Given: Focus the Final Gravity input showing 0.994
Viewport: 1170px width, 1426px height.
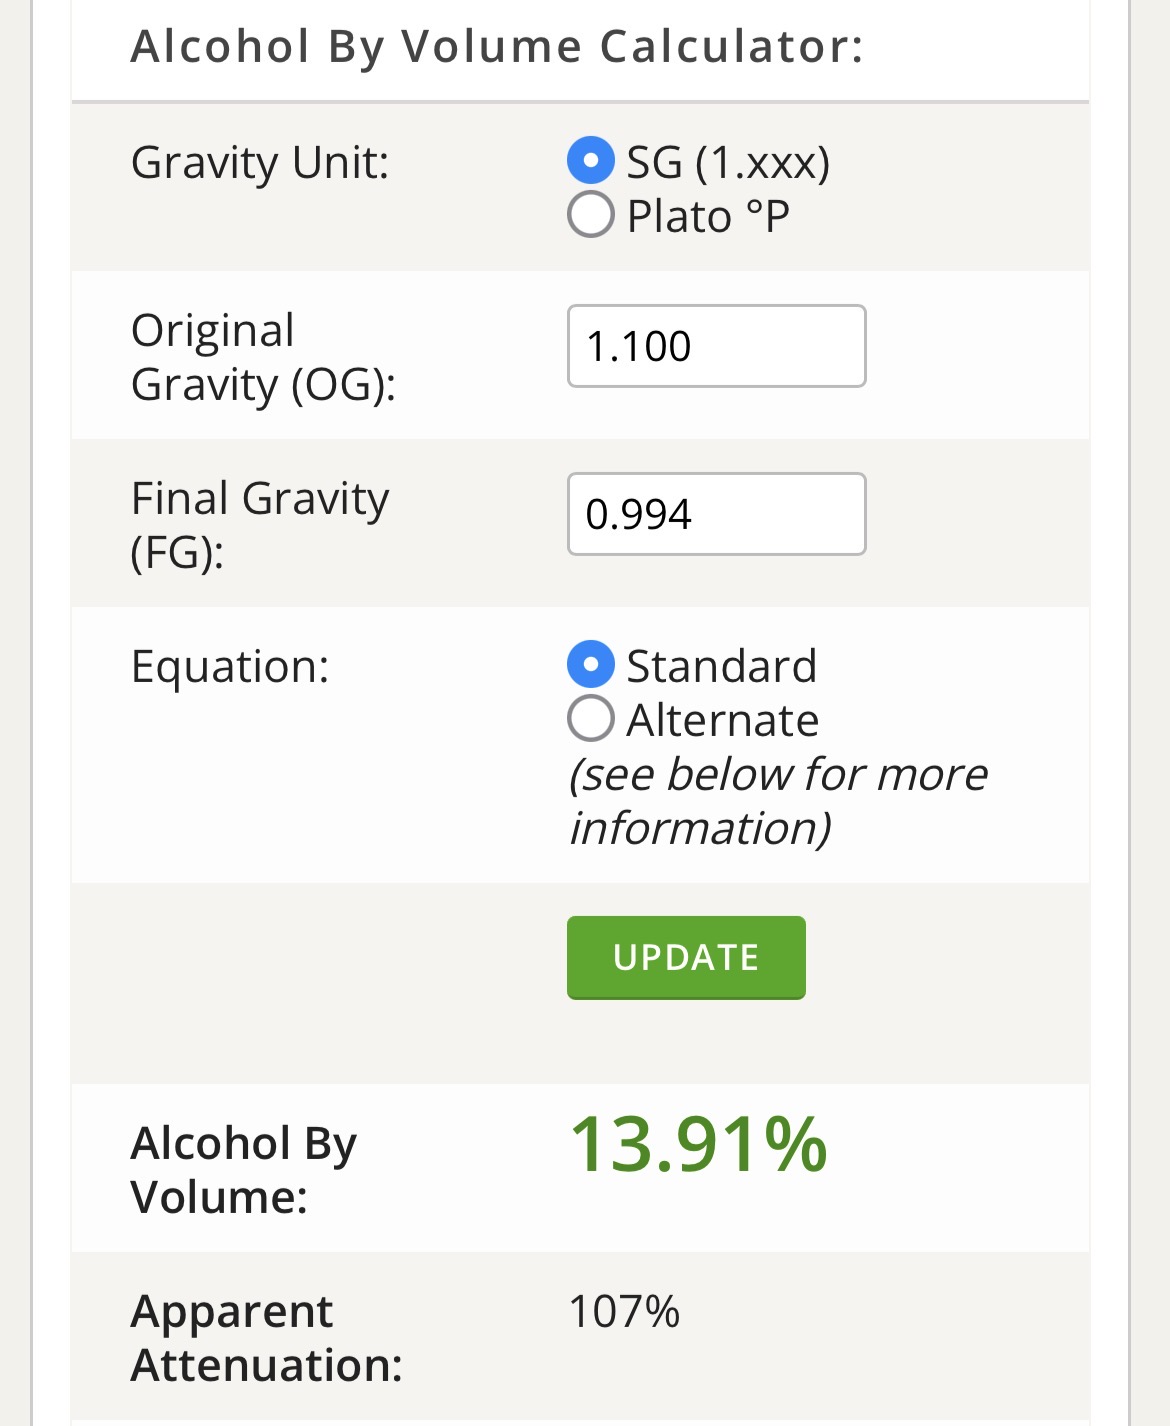Looking at the screenshot, I should 716,514.
